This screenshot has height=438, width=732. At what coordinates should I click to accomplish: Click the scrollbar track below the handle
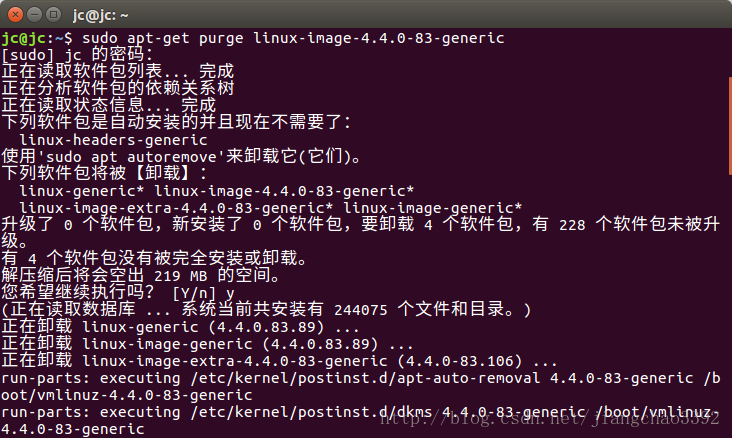pyautogui.click(x=730, y=304)
